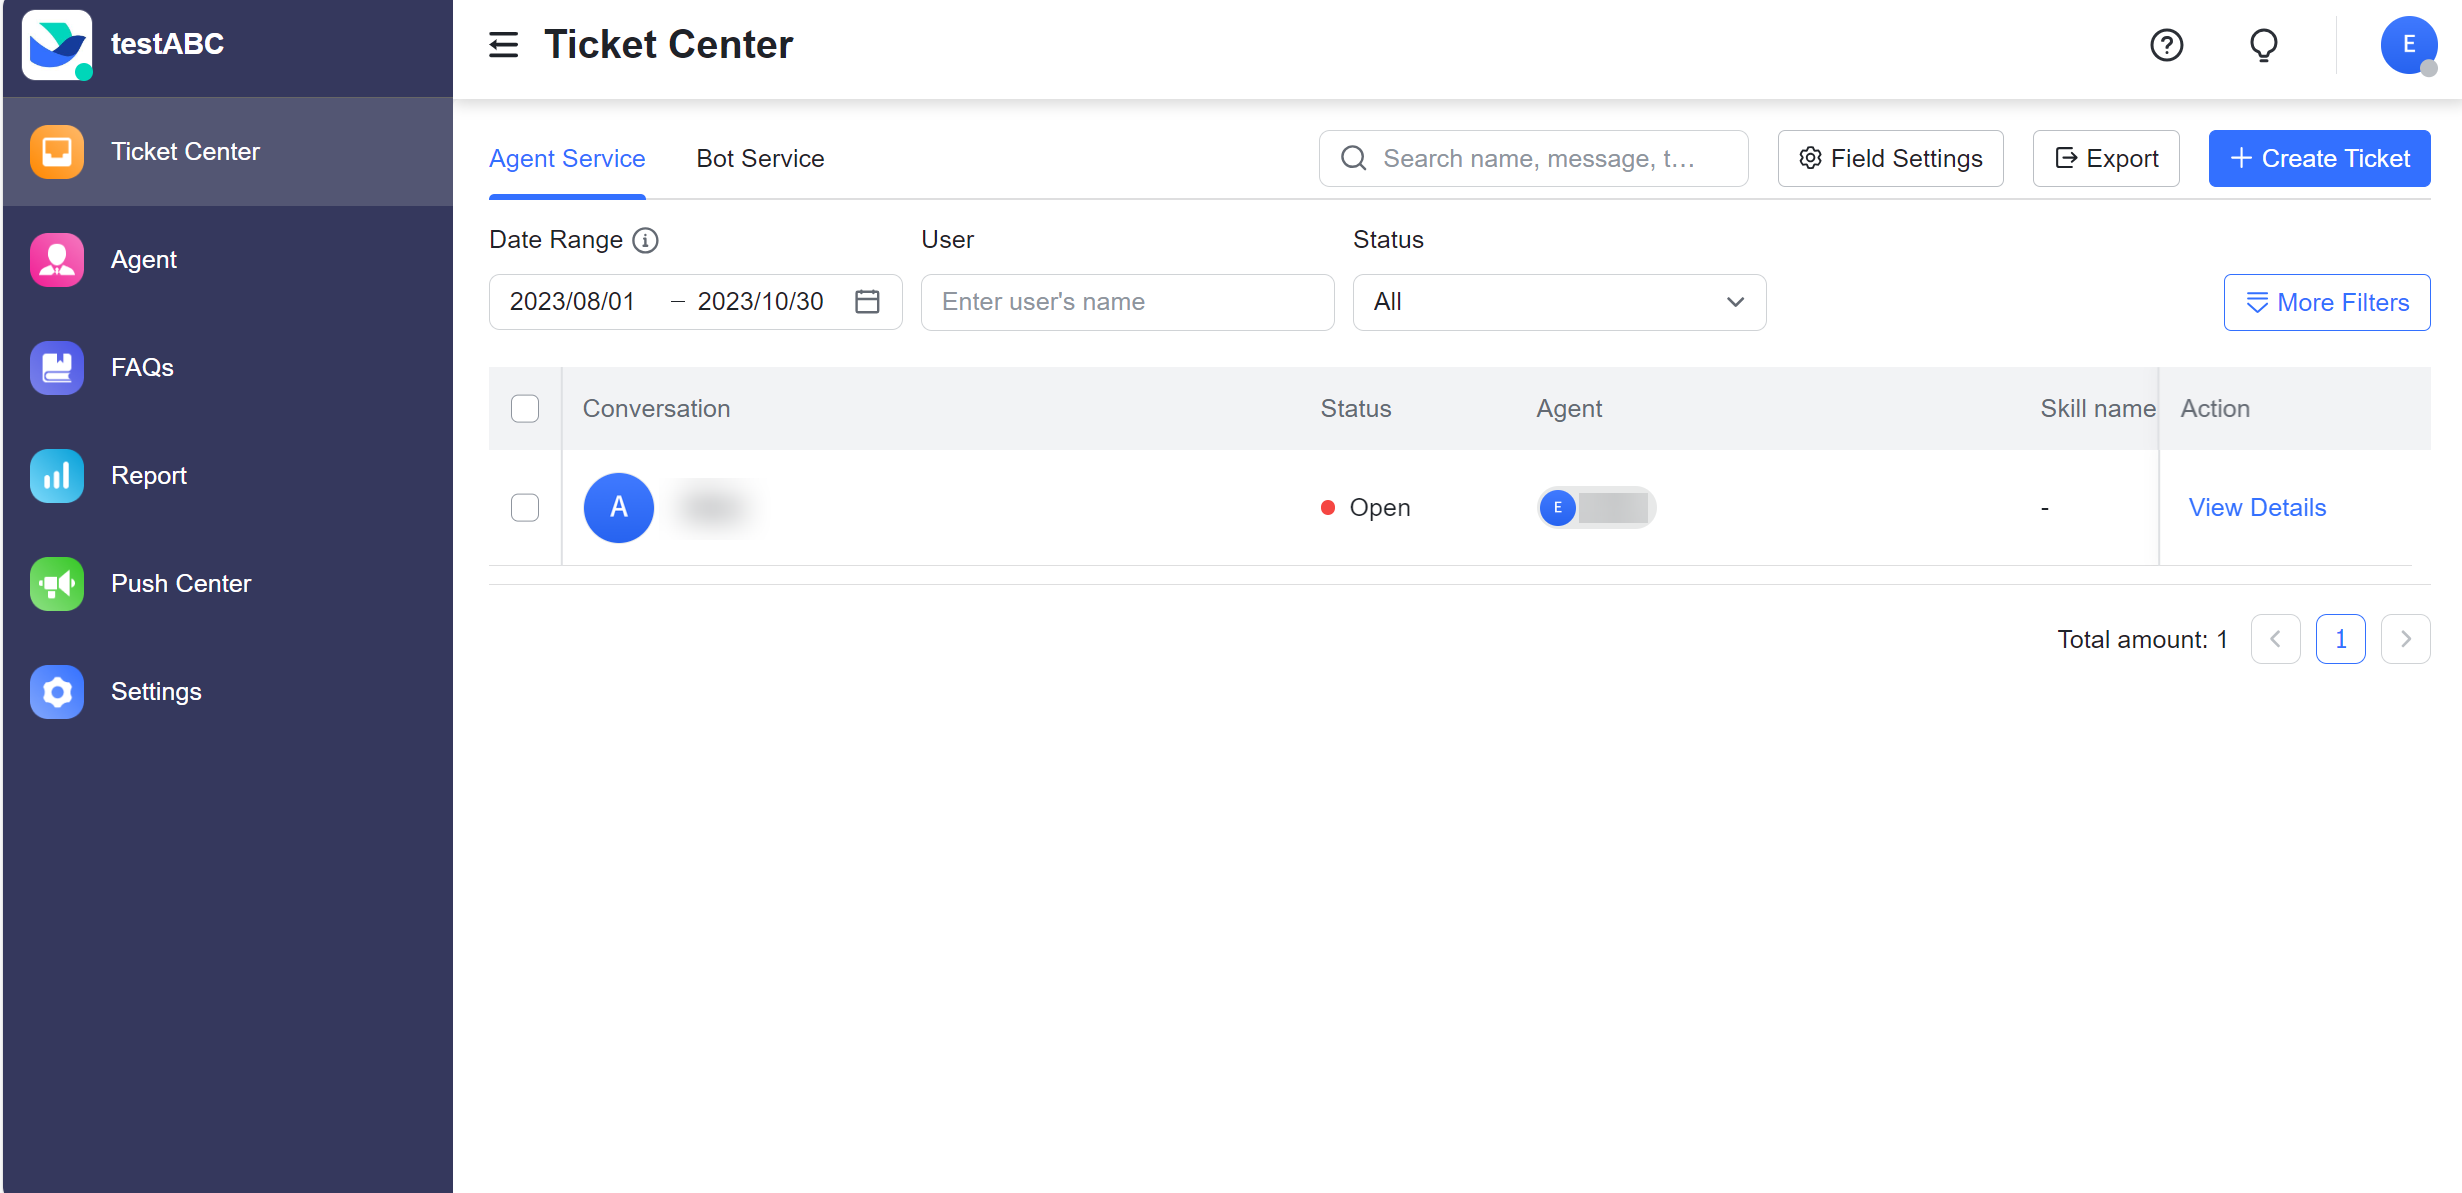Image resolution: width=2462 pixels, height=1193 pixels.
Task: Open the FAQs section in sidebar
Action: point(141,367)
